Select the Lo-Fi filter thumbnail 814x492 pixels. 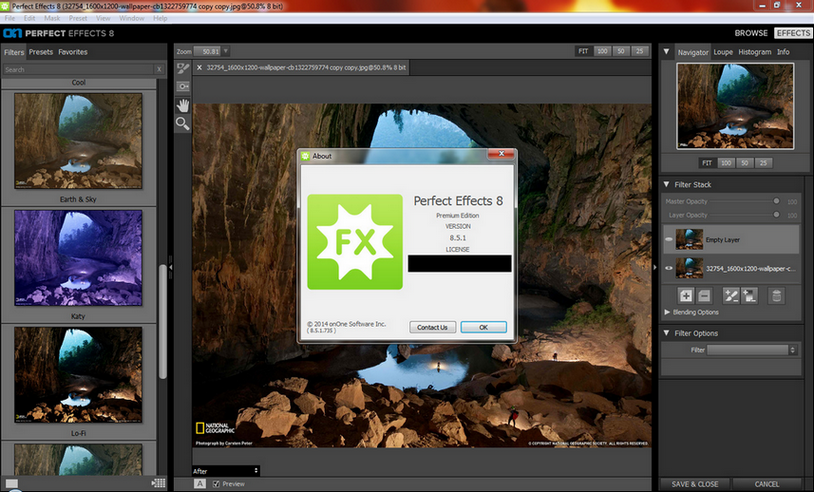pyautogui.click(x=78, y=374)
